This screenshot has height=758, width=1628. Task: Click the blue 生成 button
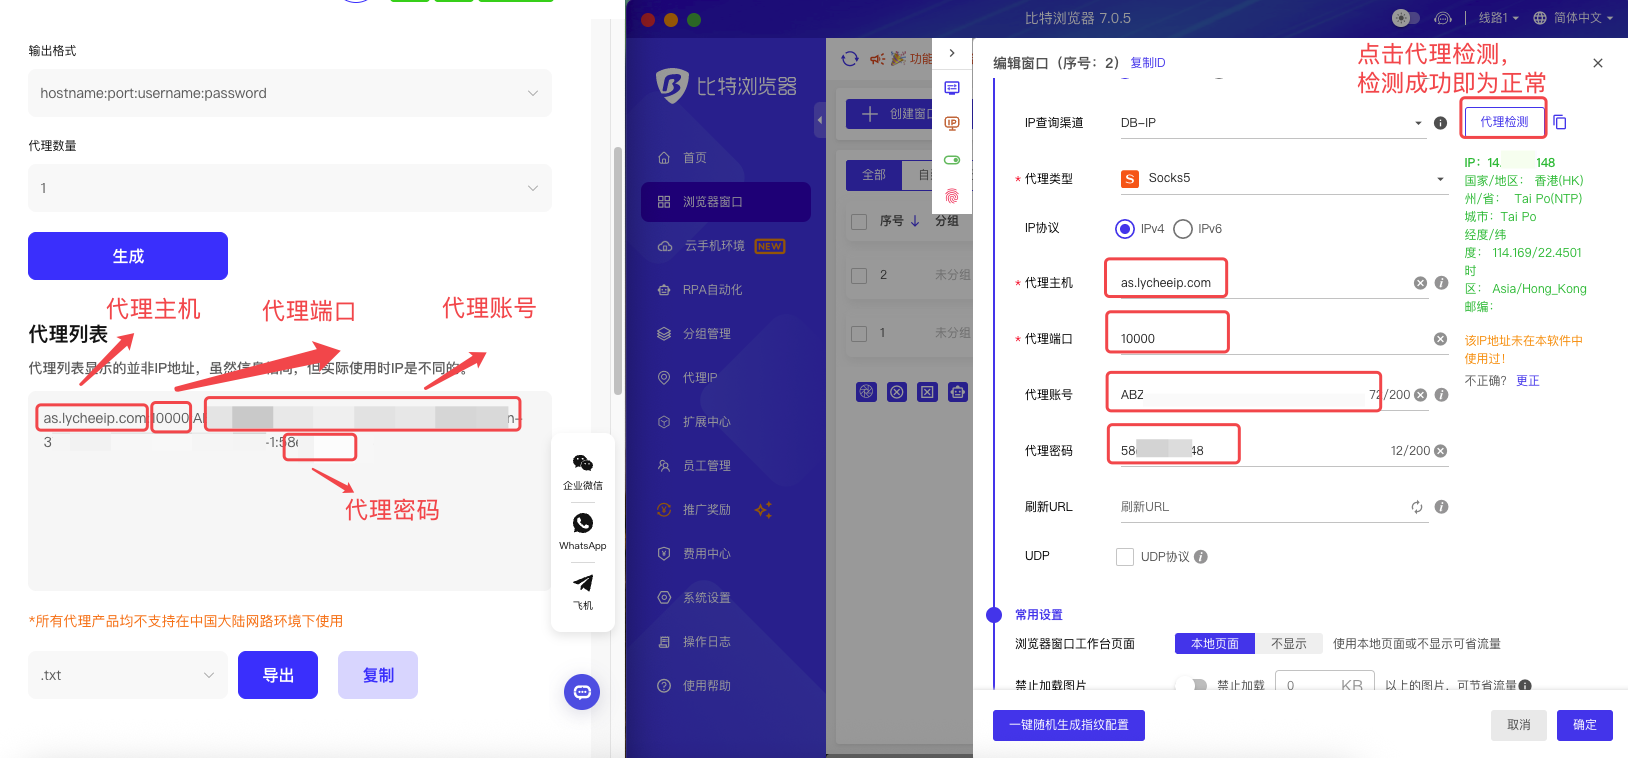click(128, 256)
